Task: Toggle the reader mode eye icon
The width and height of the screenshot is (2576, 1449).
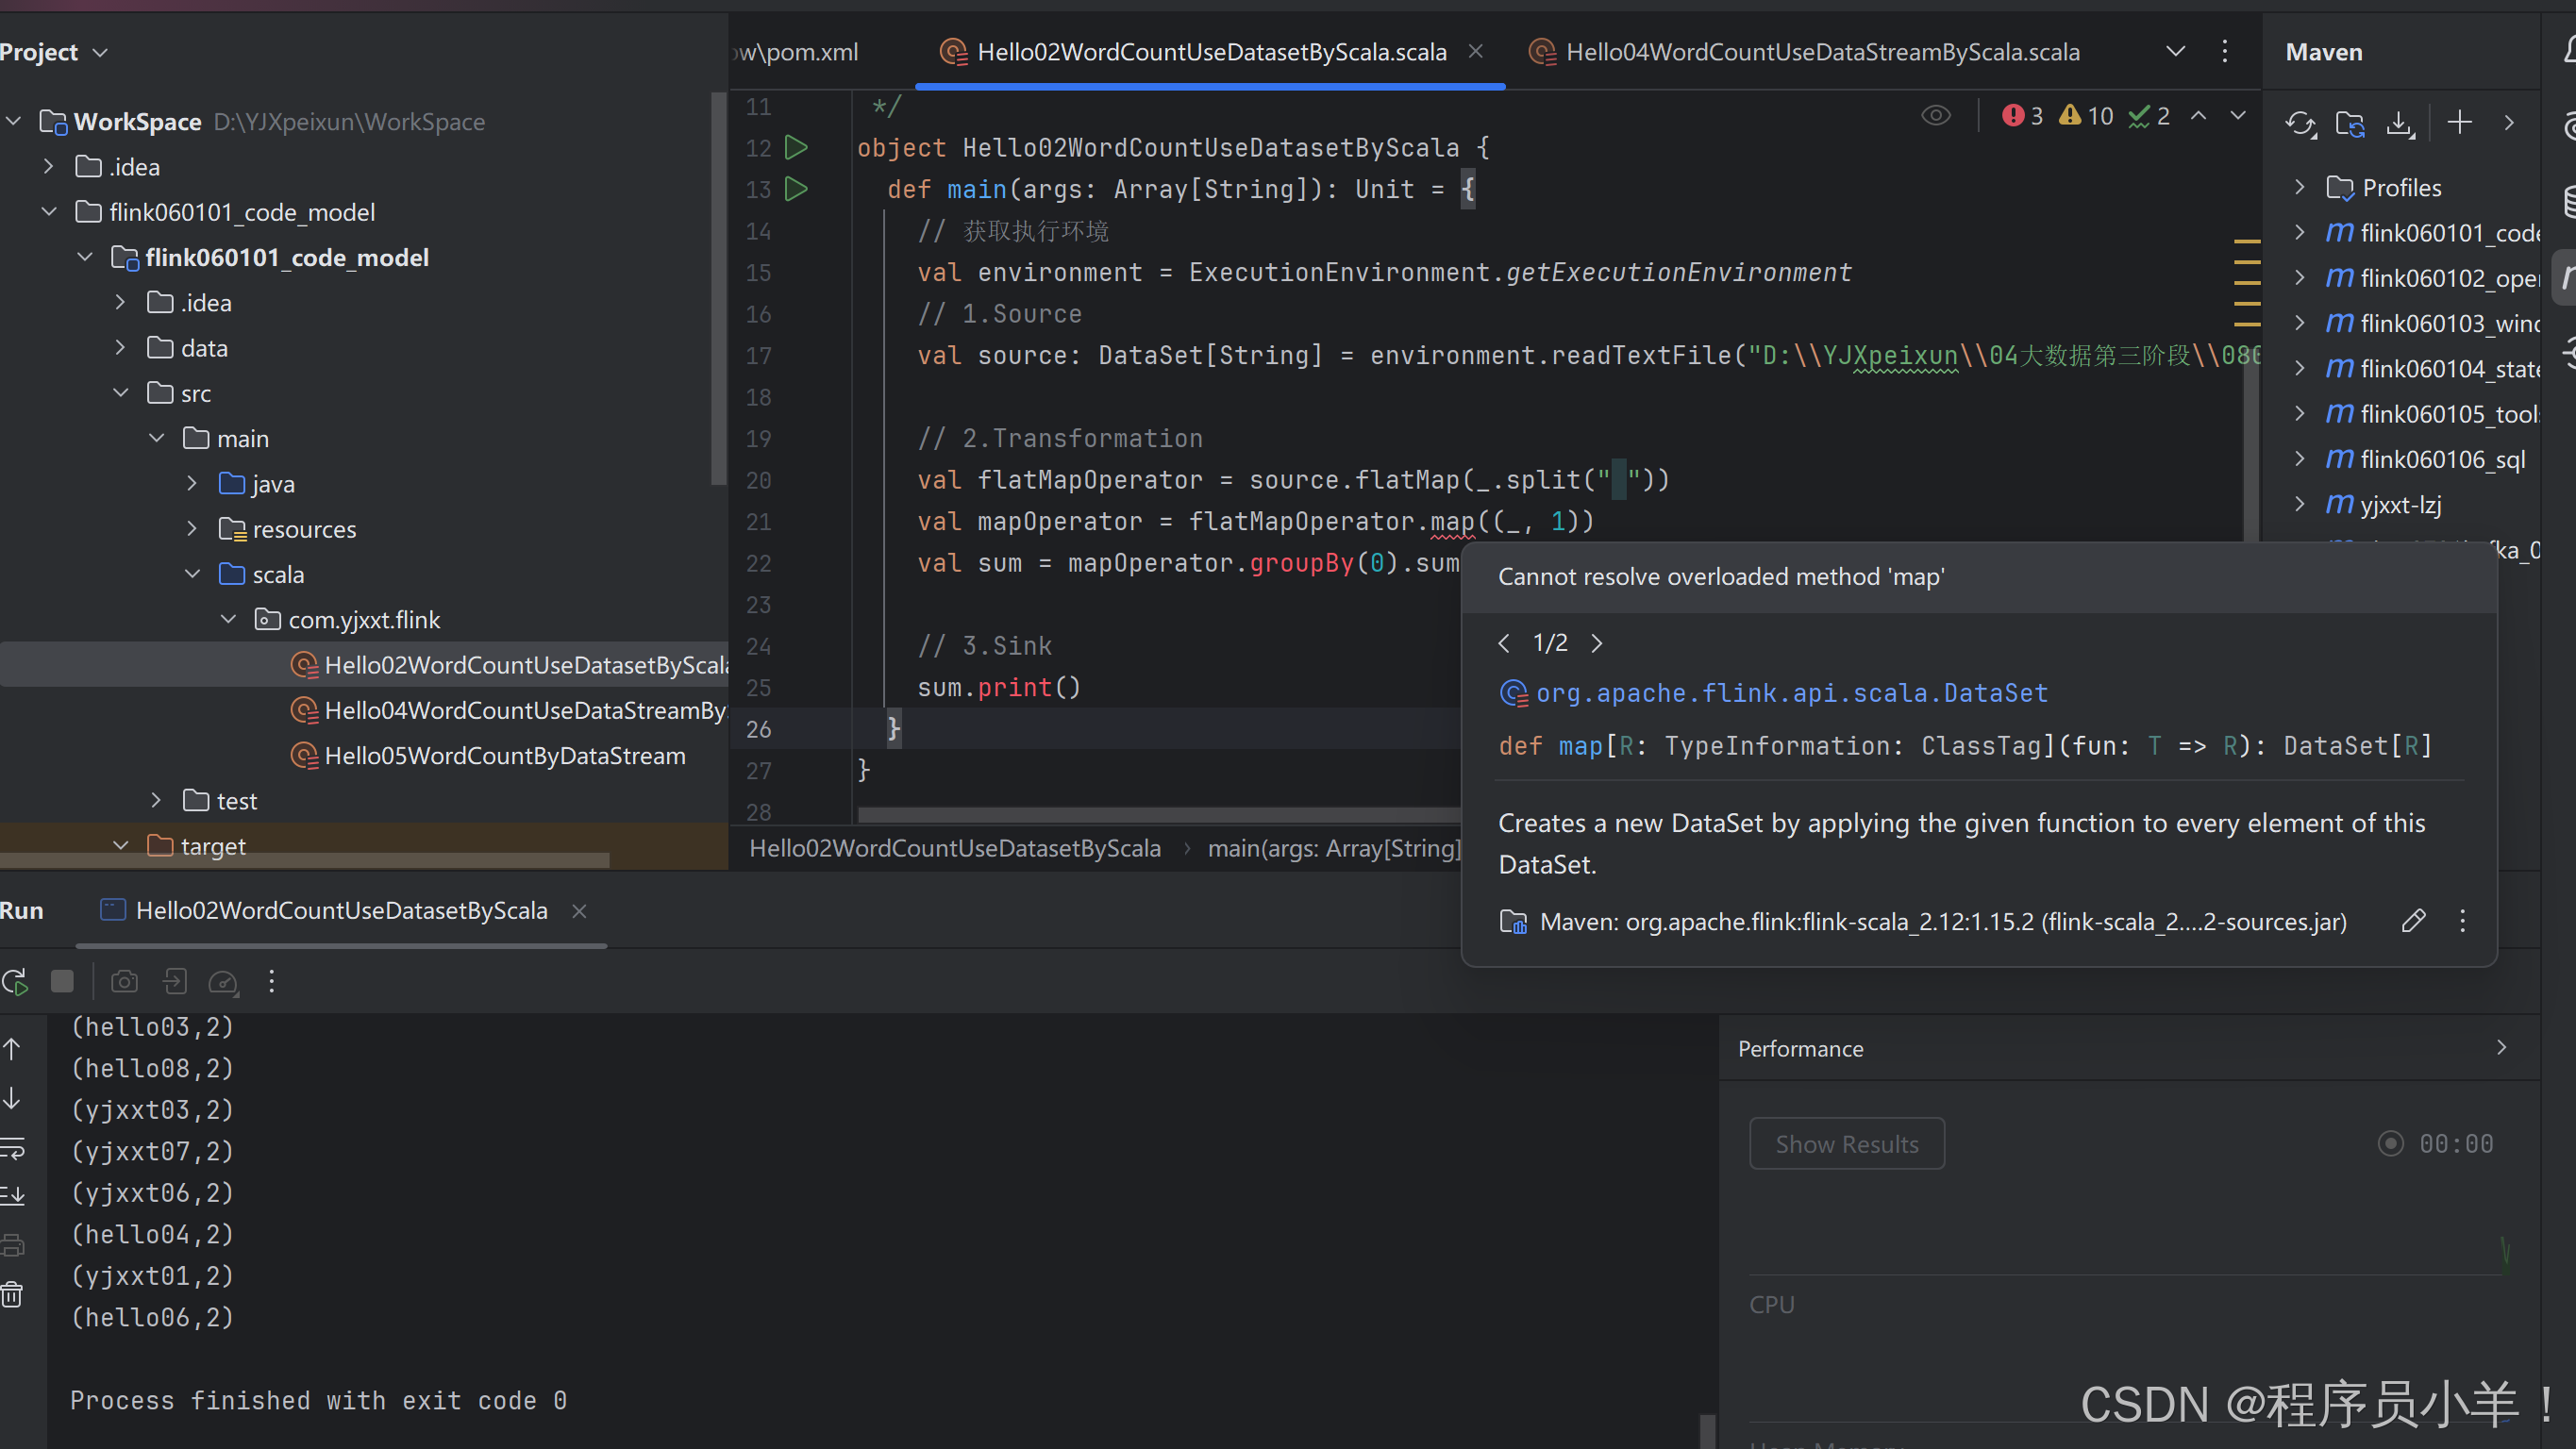Action: (x=1936, y=116)
